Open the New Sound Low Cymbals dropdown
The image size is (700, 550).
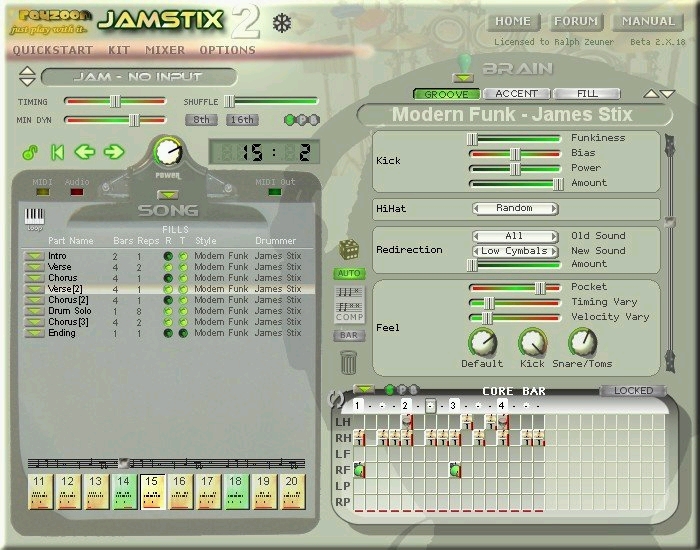click(x=515, y=251)
